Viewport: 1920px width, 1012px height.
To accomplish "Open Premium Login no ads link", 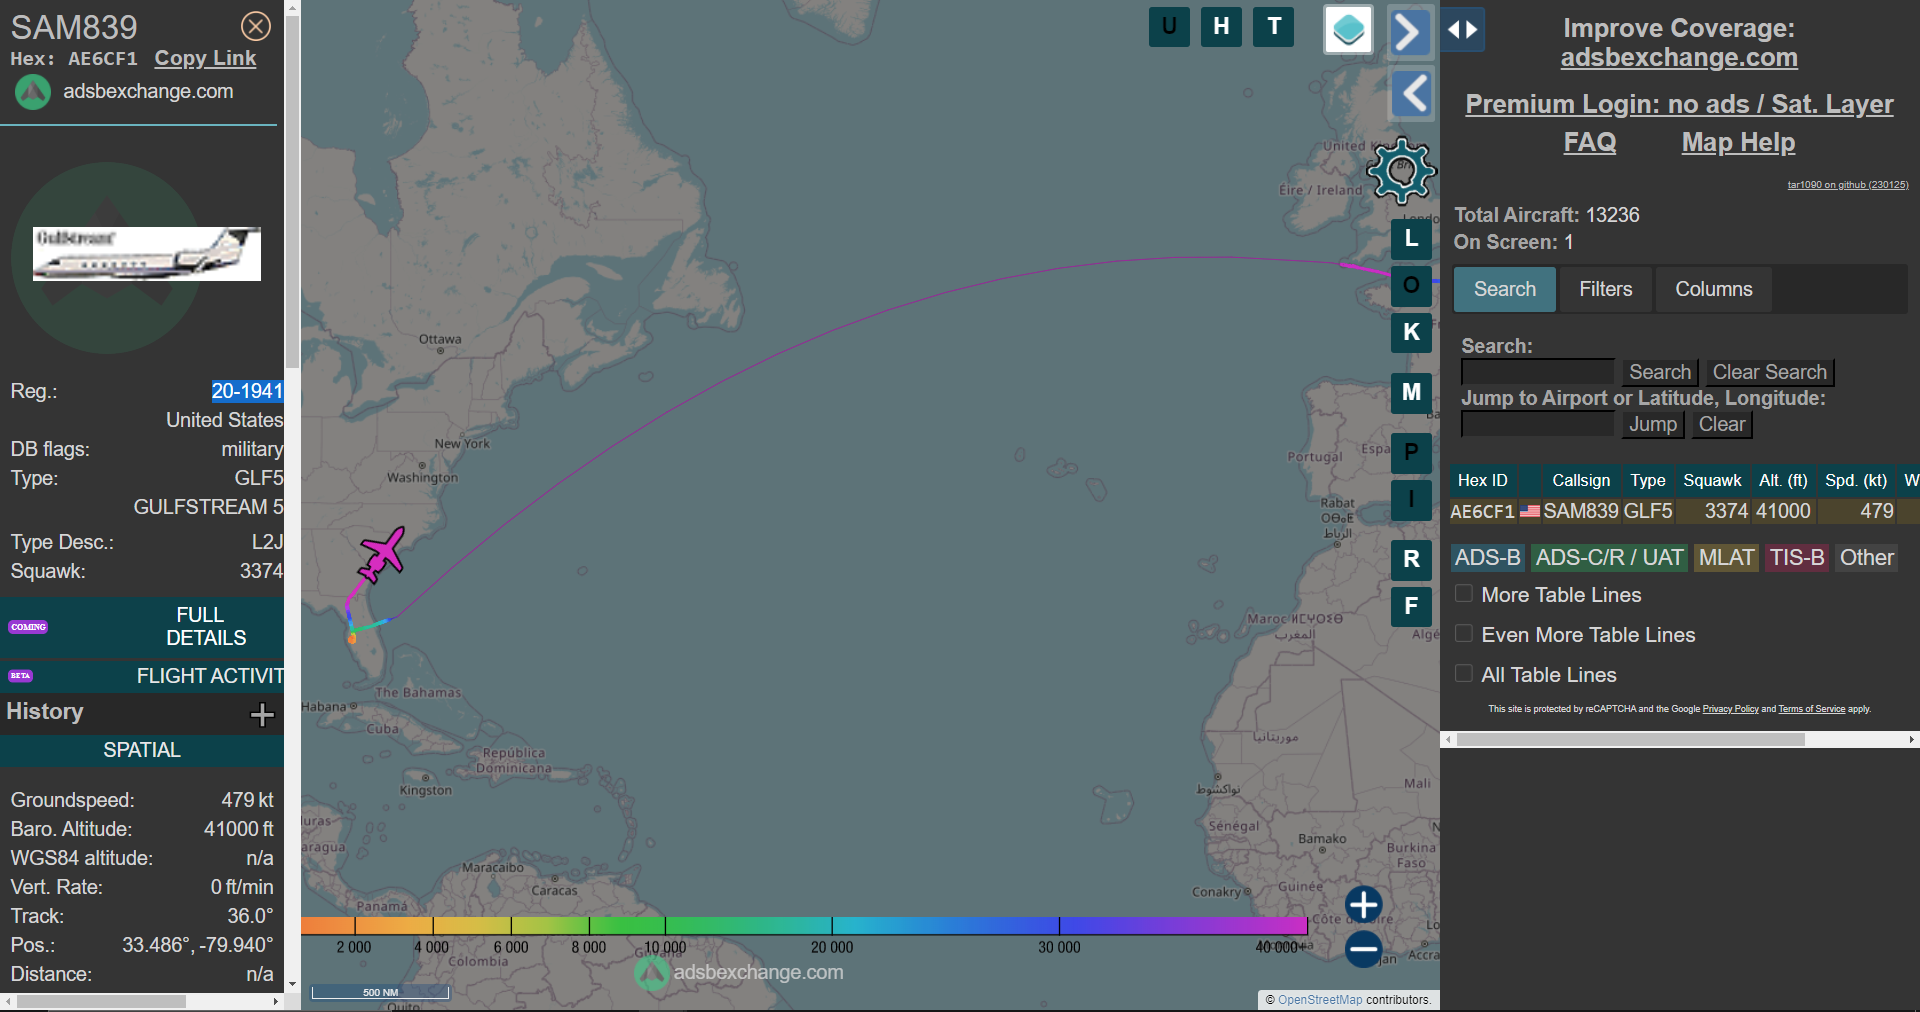I will pyautogui.click(x=1679, y=104).
